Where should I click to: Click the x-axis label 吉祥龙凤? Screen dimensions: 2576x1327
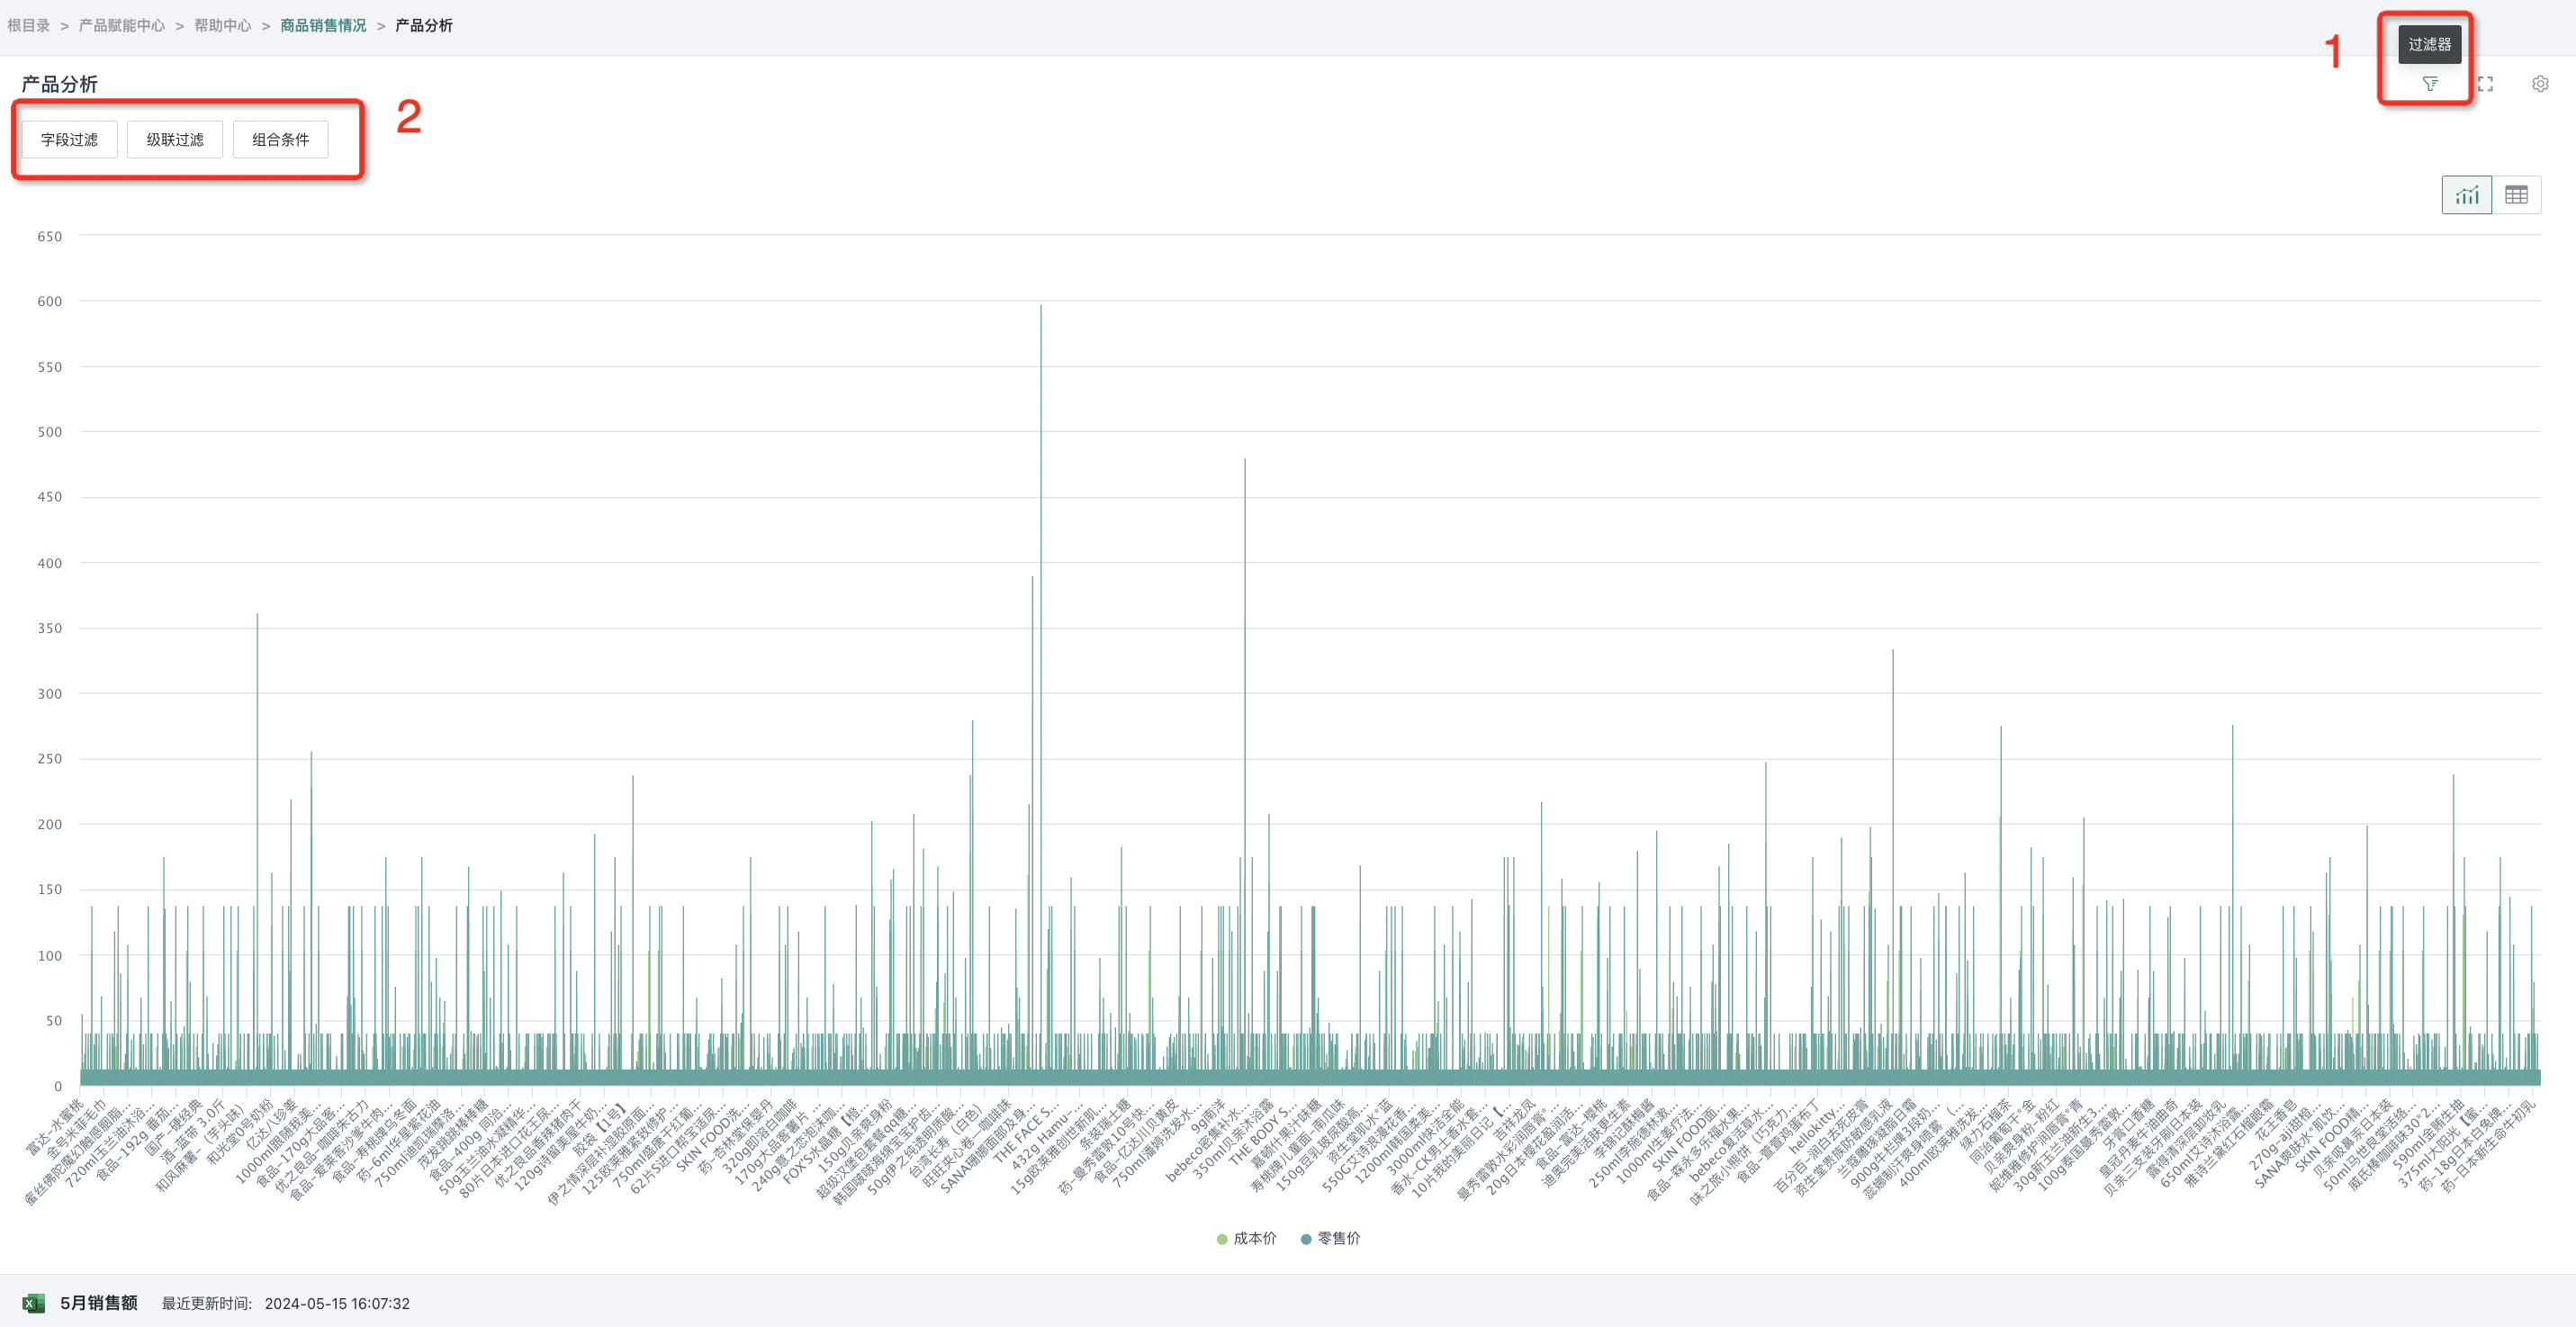tap(1513, 1121)
